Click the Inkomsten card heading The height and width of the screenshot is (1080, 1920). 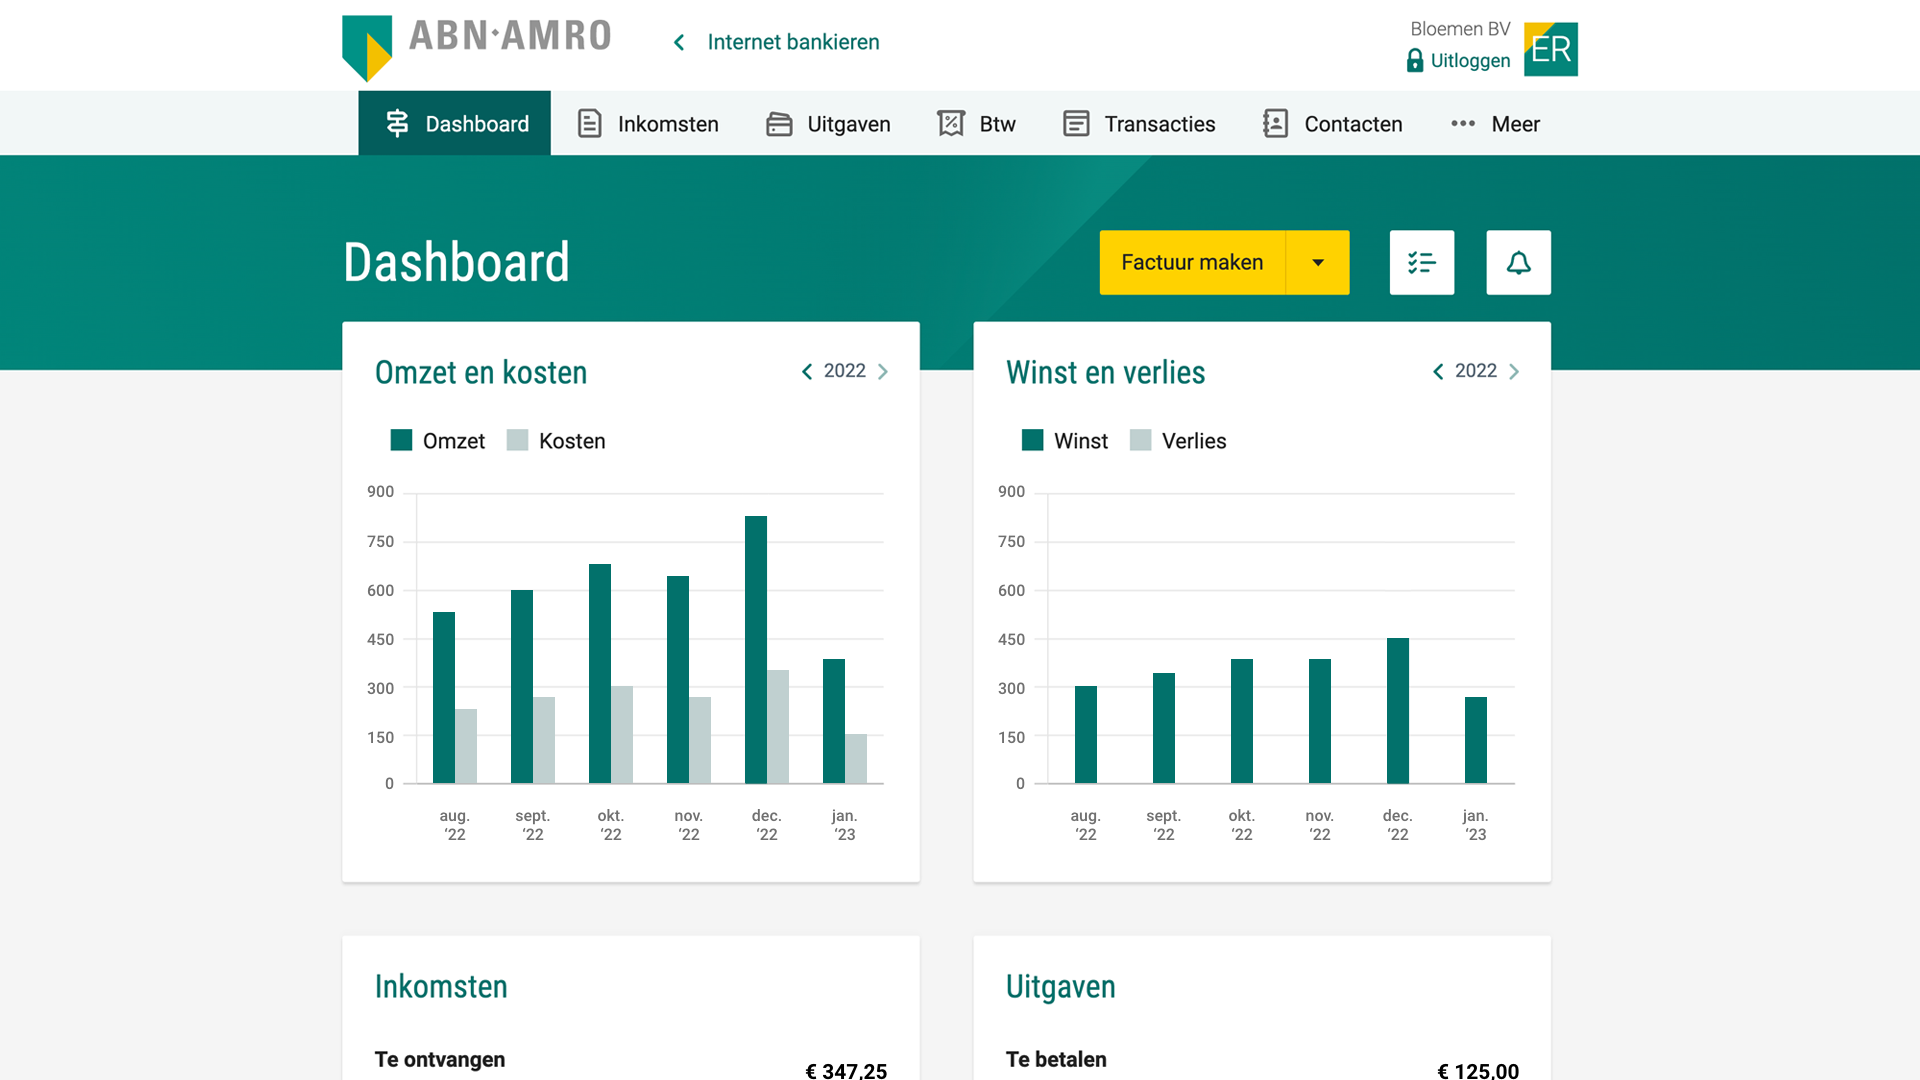(x=441, y=986)
